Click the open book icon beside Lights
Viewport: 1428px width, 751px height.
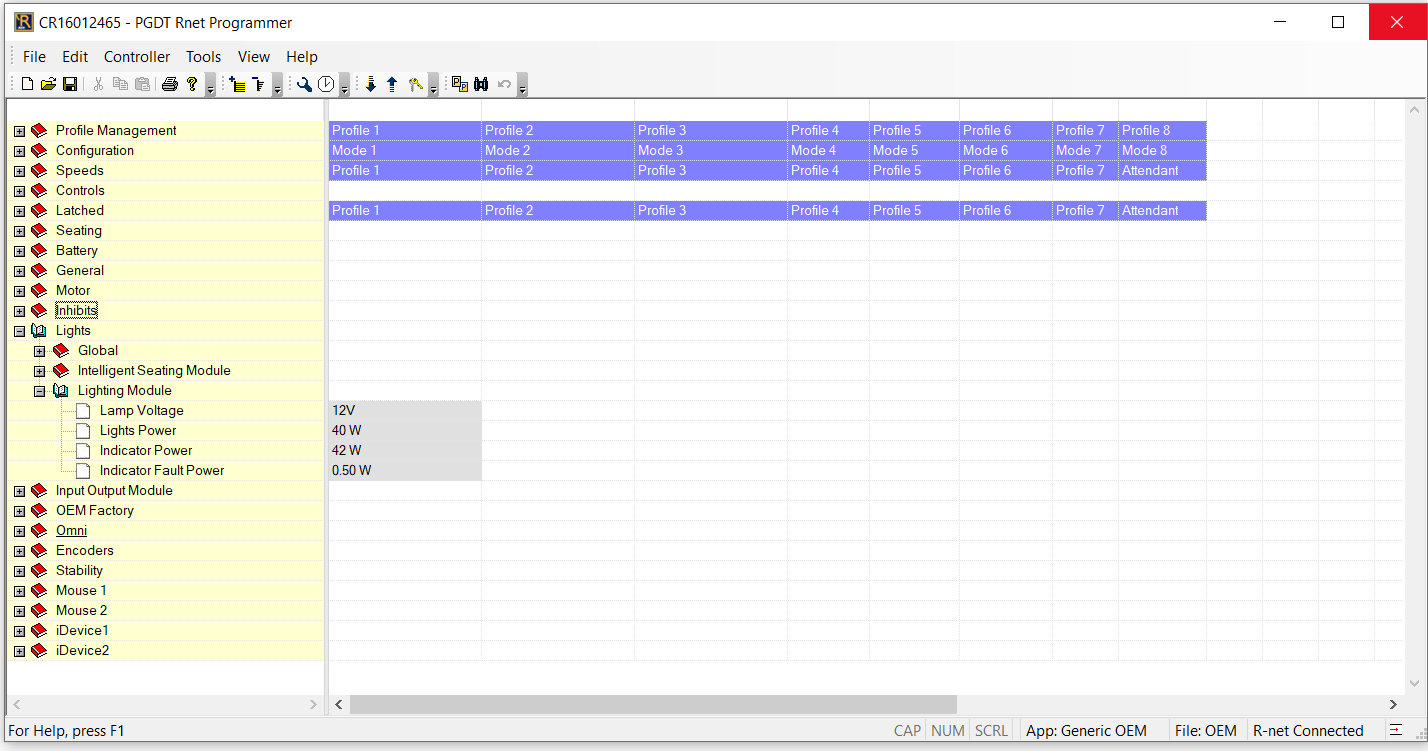click(39, 331)
